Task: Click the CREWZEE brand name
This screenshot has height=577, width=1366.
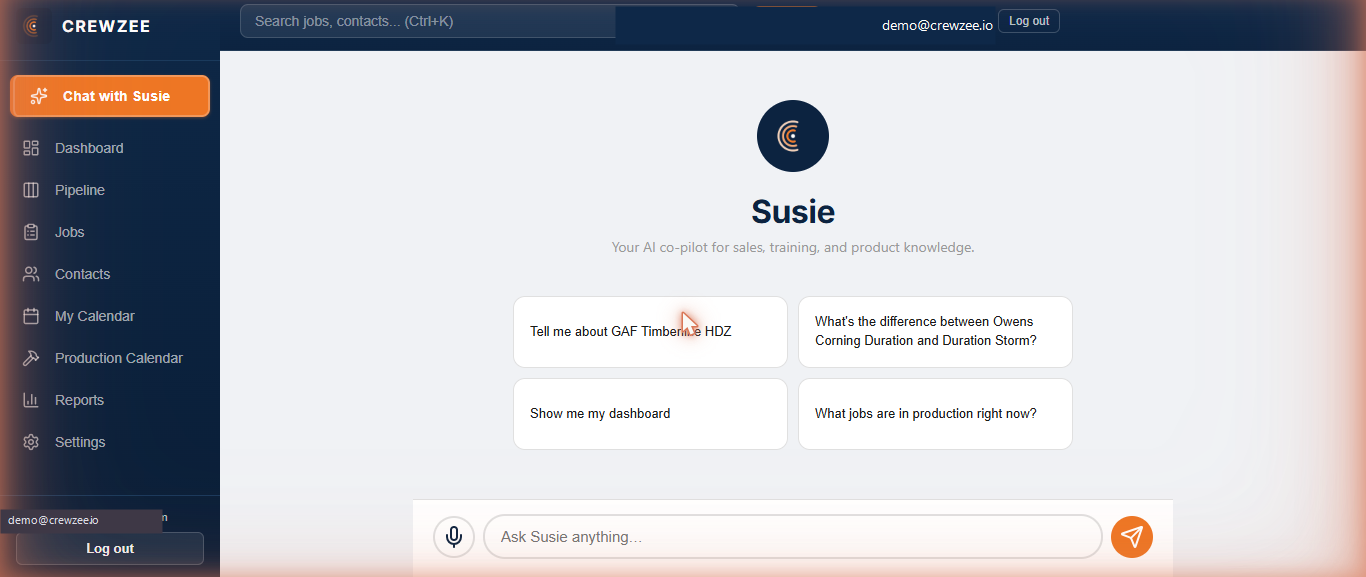Action: point(106,27)
